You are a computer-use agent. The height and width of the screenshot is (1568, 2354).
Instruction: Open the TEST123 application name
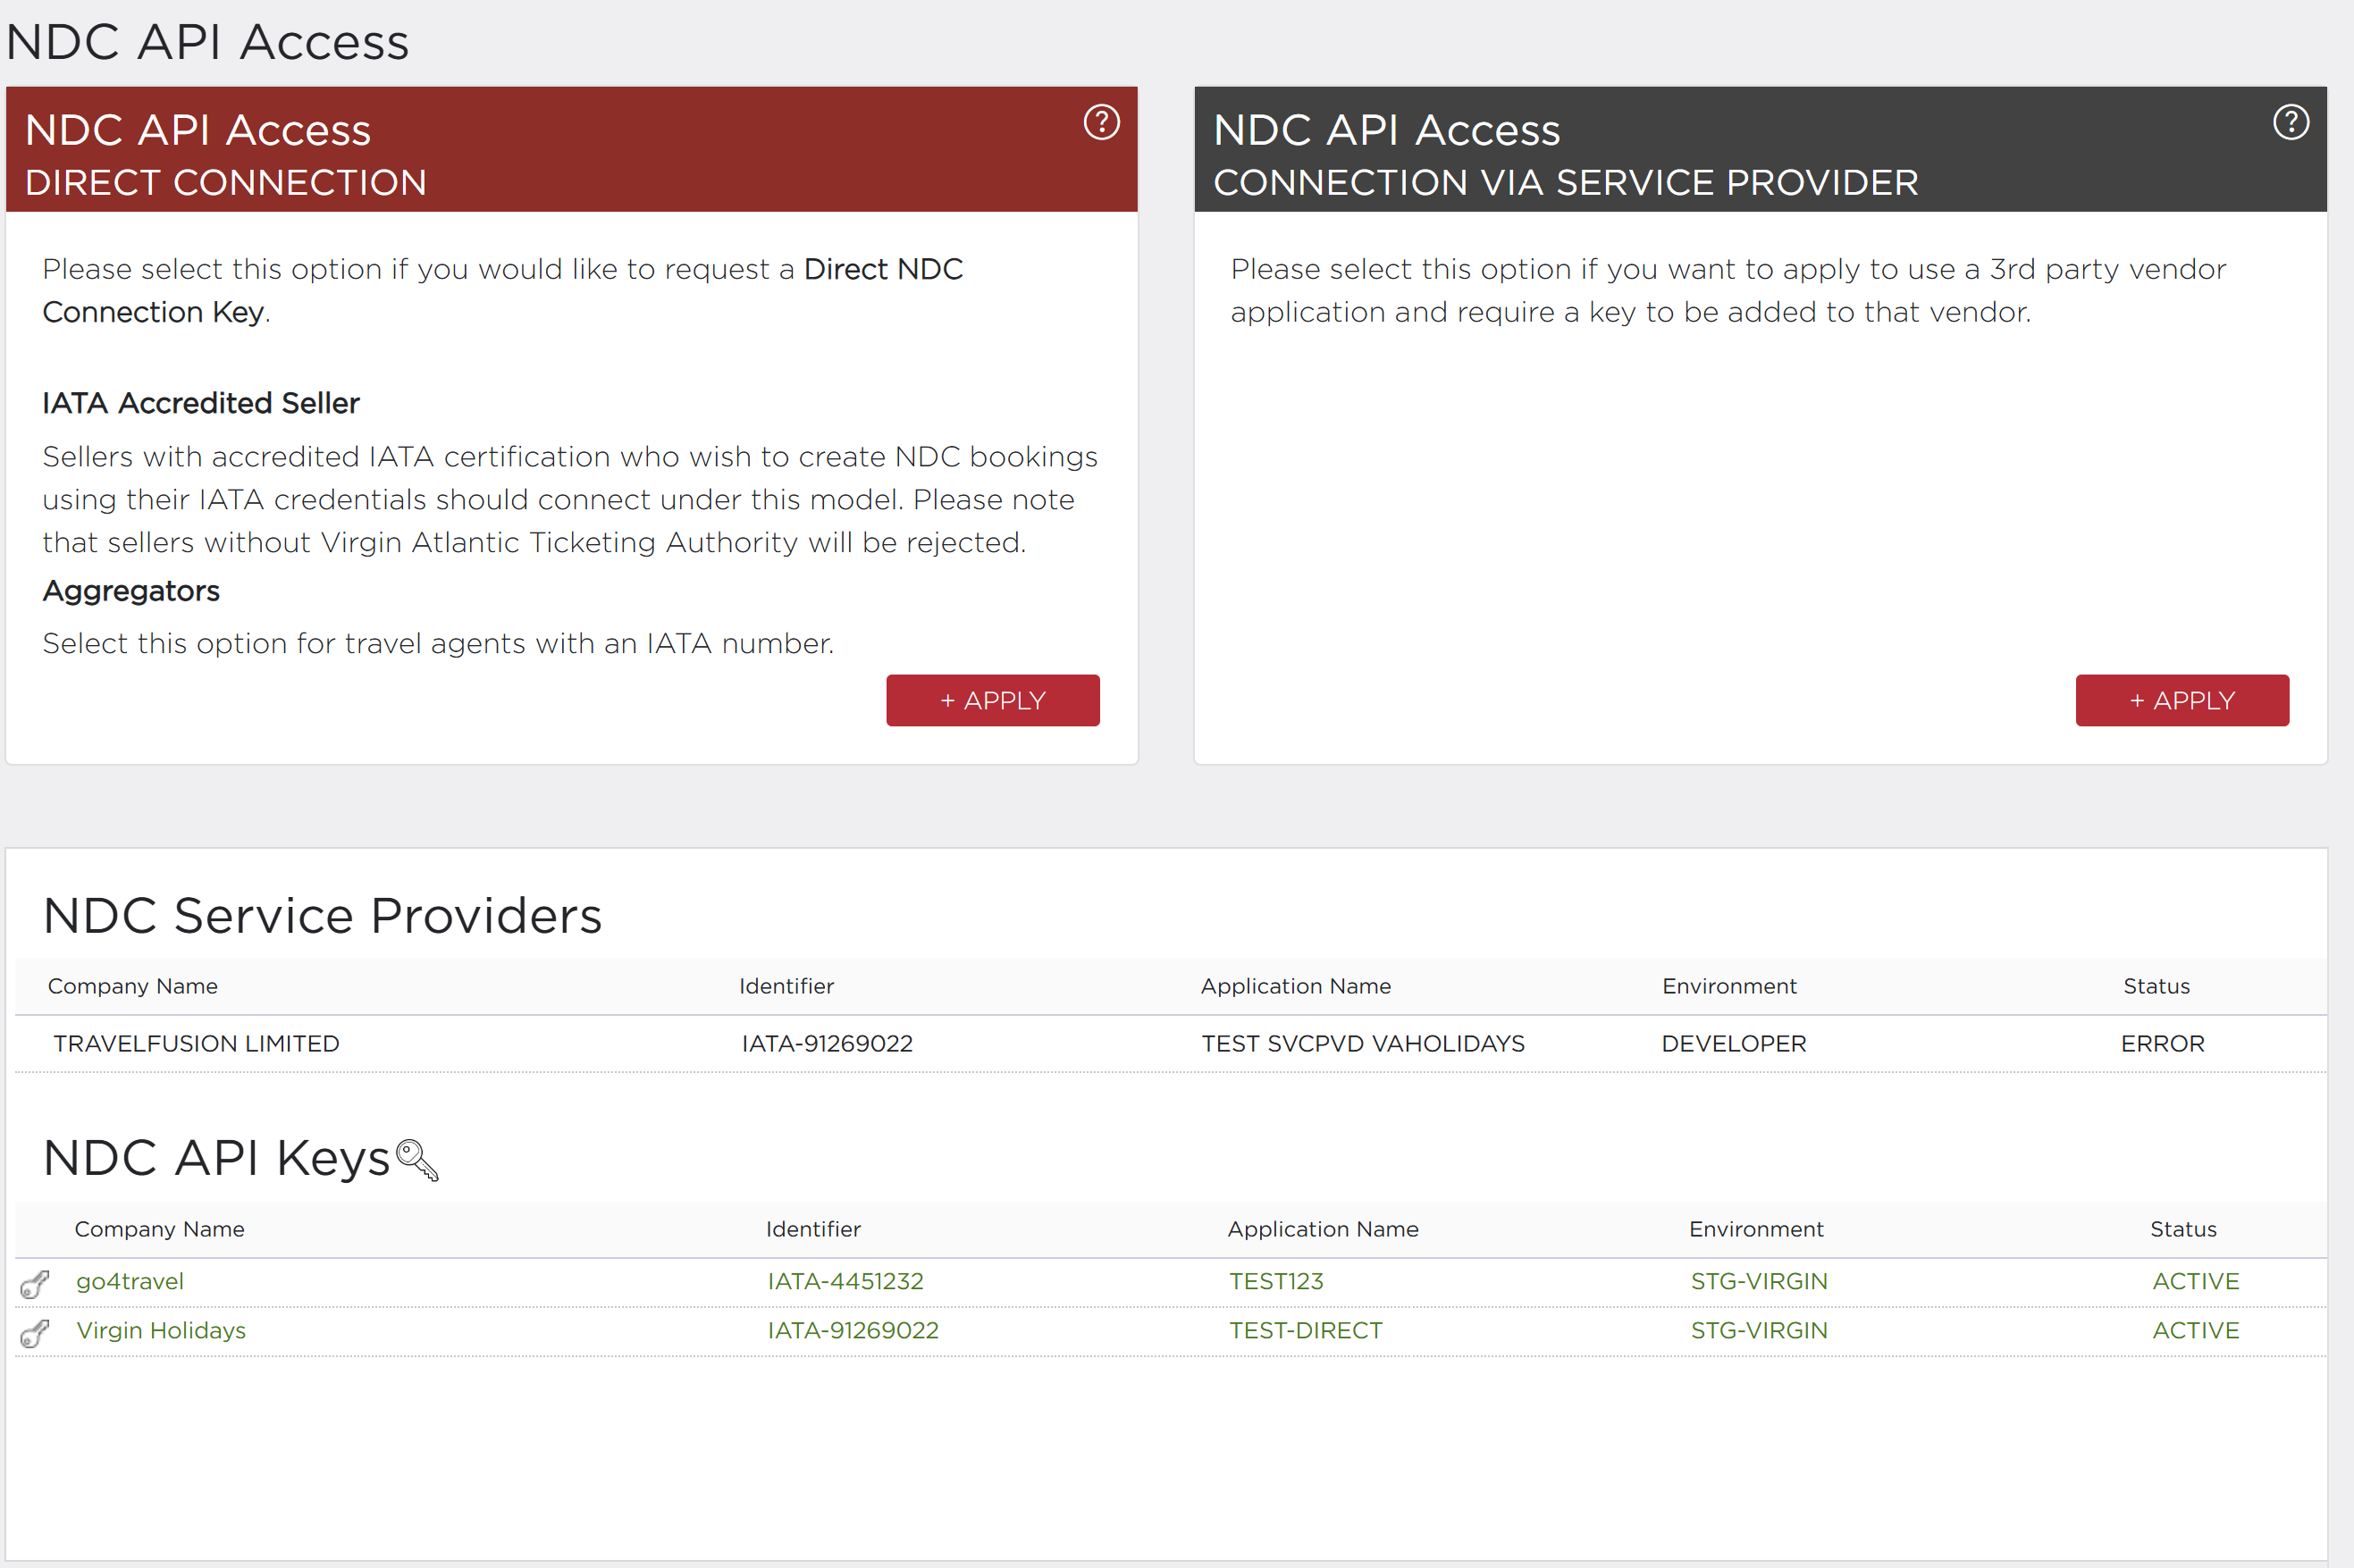tap(1275, 1281)
